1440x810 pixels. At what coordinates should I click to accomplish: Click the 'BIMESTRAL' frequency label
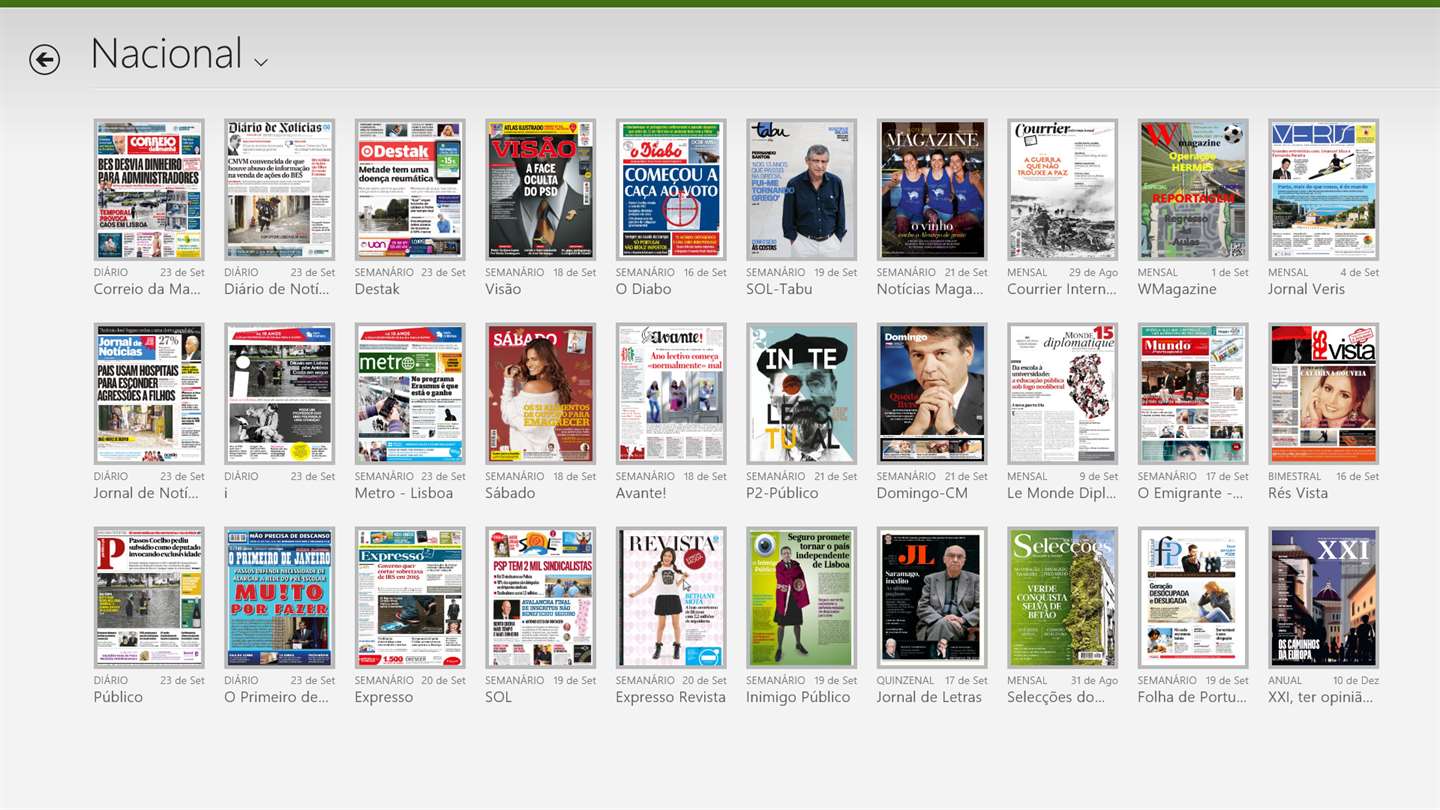pos(1295,476)
